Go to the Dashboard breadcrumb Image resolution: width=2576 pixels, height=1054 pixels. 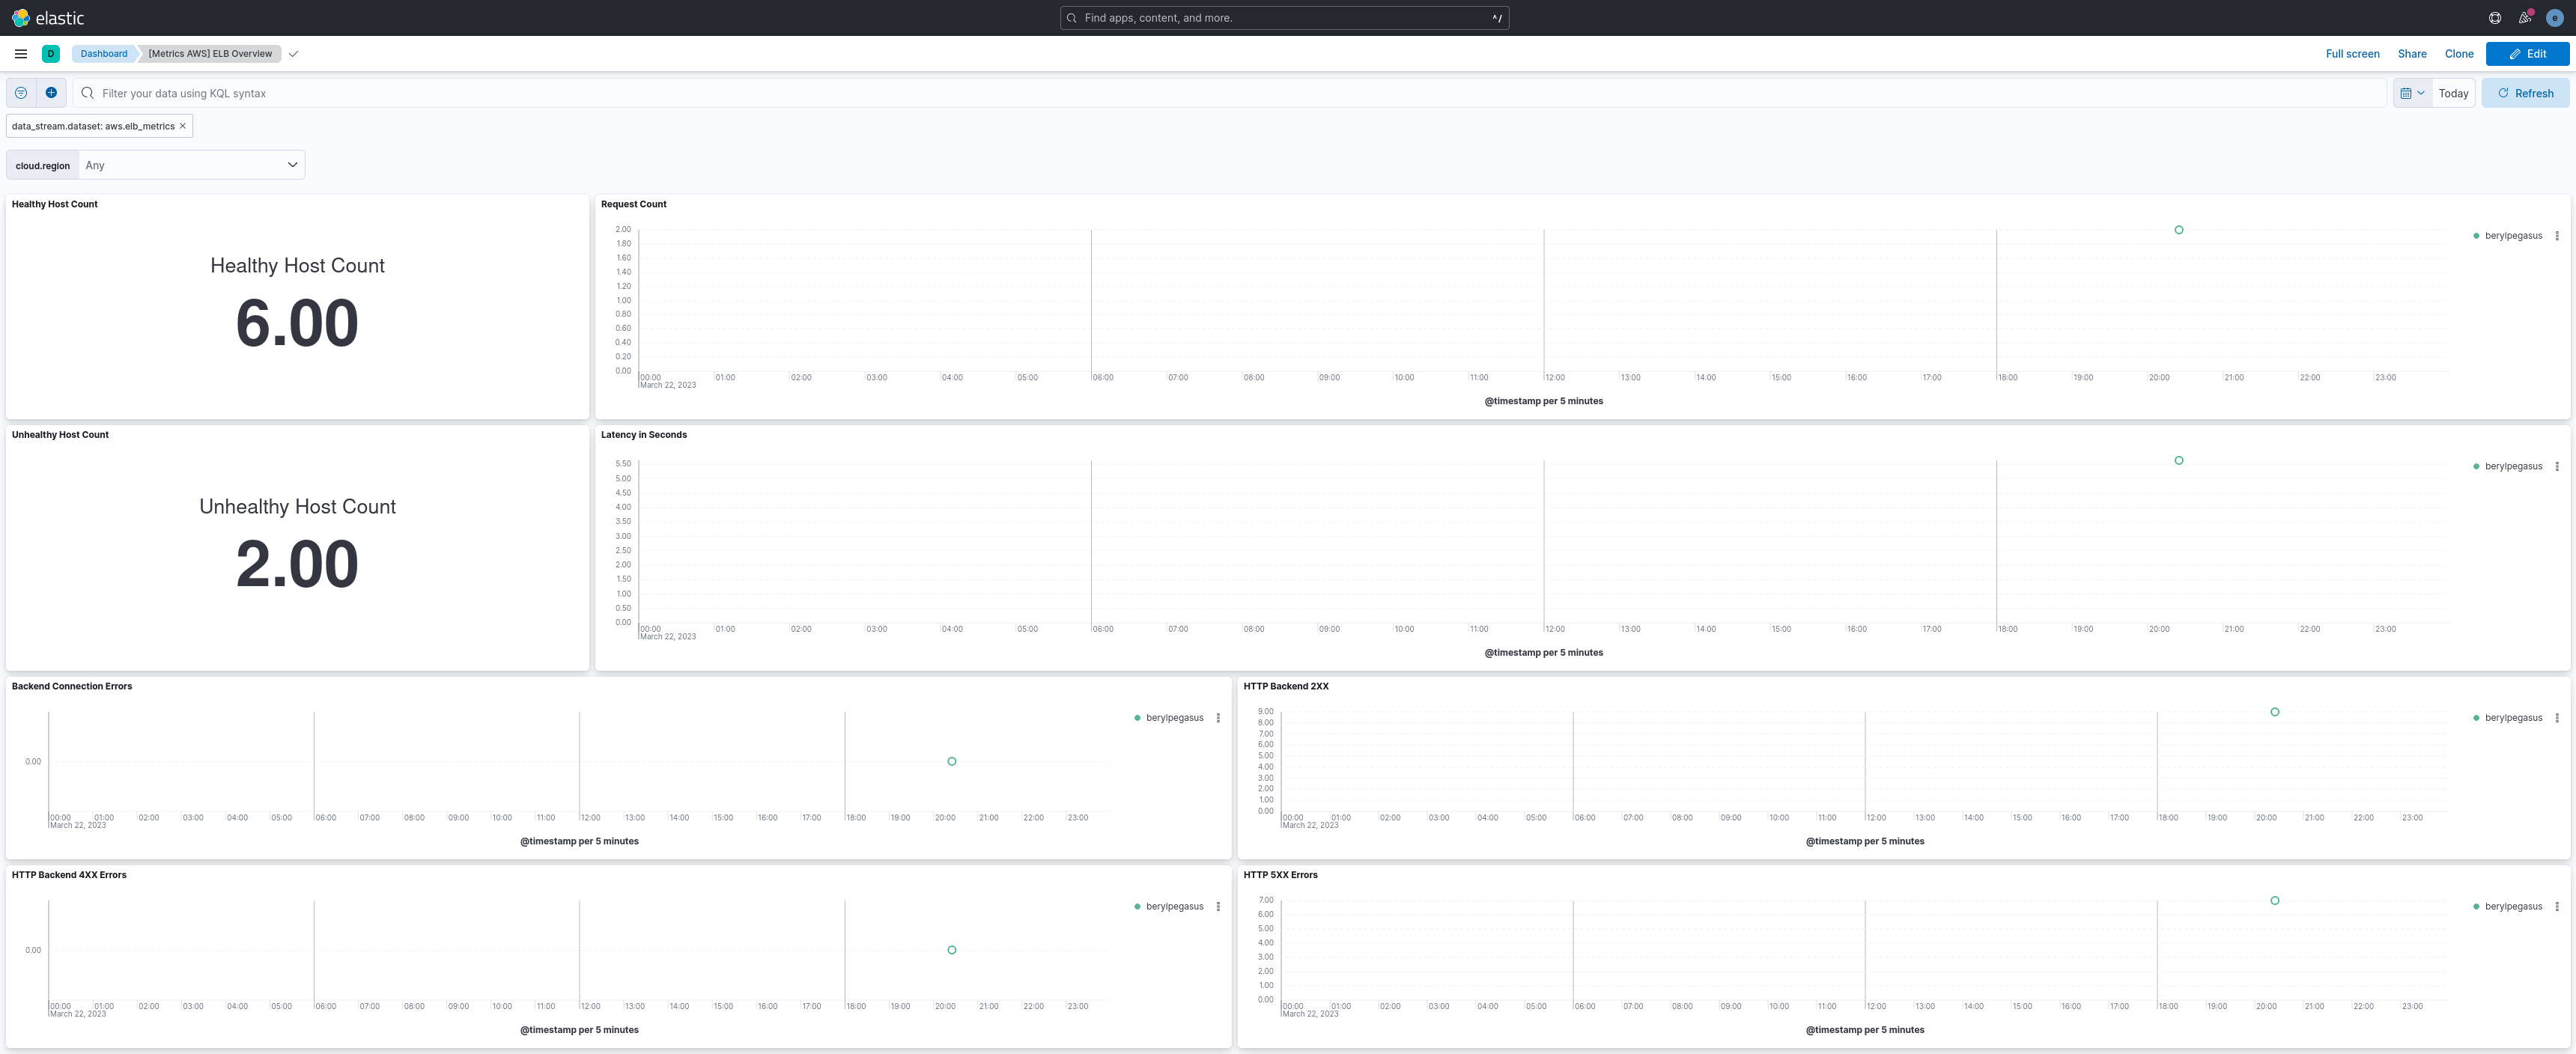pyautogui.click(x=104, y=54)
